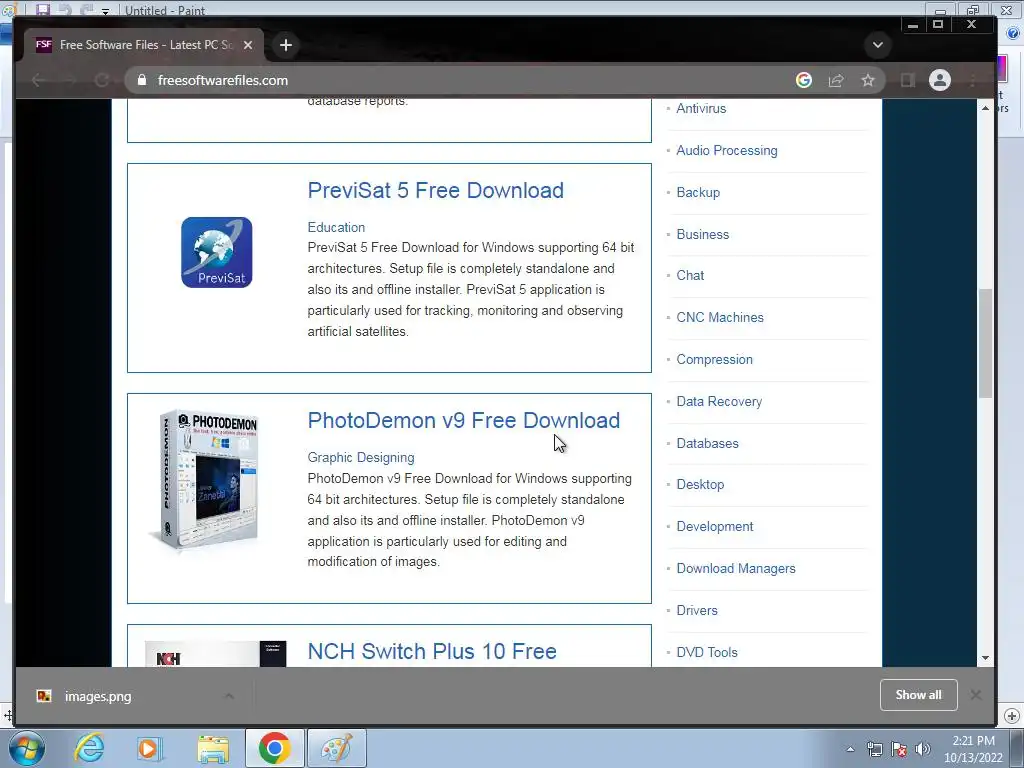This screenshot has width=1024, height=768.
Task: Open Download Managers category
Action: pos(736,569)
